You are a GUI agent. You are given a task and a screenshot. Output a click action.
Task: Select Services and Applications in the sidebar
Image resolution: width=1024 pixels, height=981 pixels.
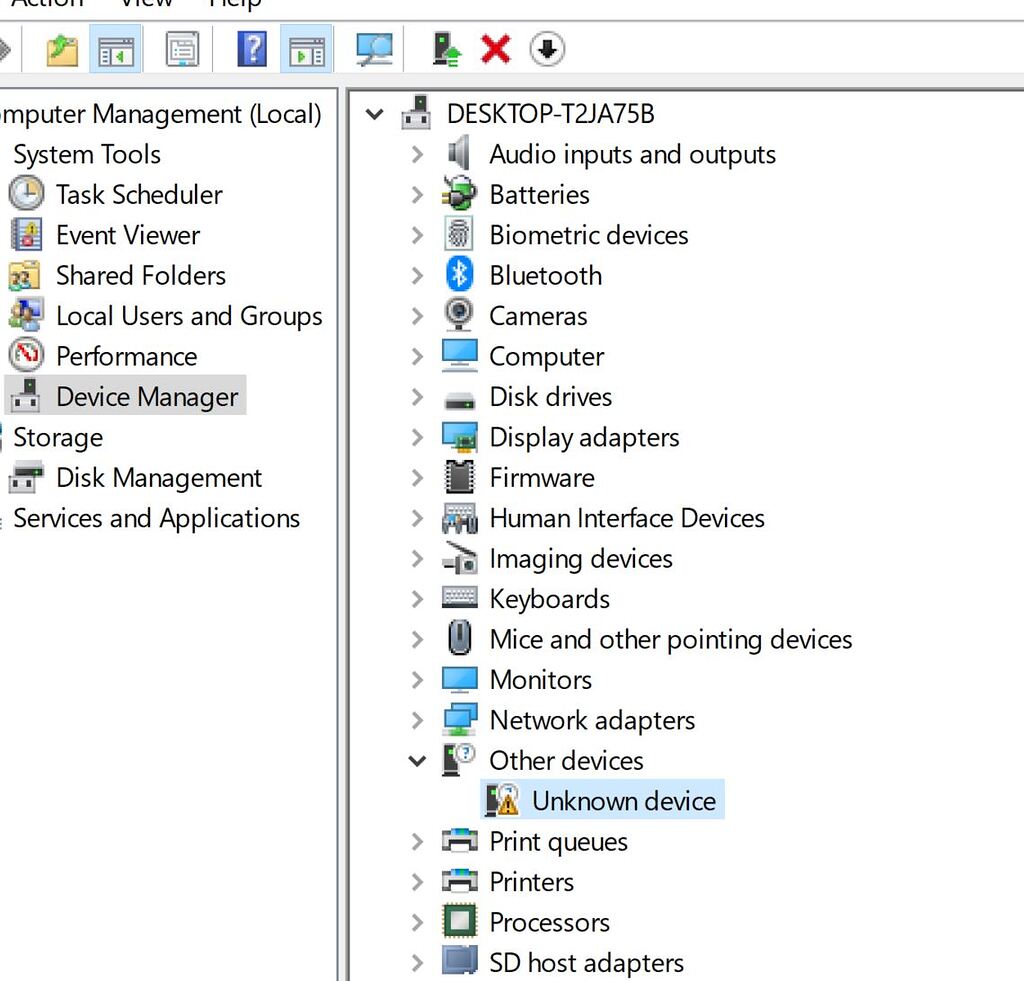click(156, 518)
